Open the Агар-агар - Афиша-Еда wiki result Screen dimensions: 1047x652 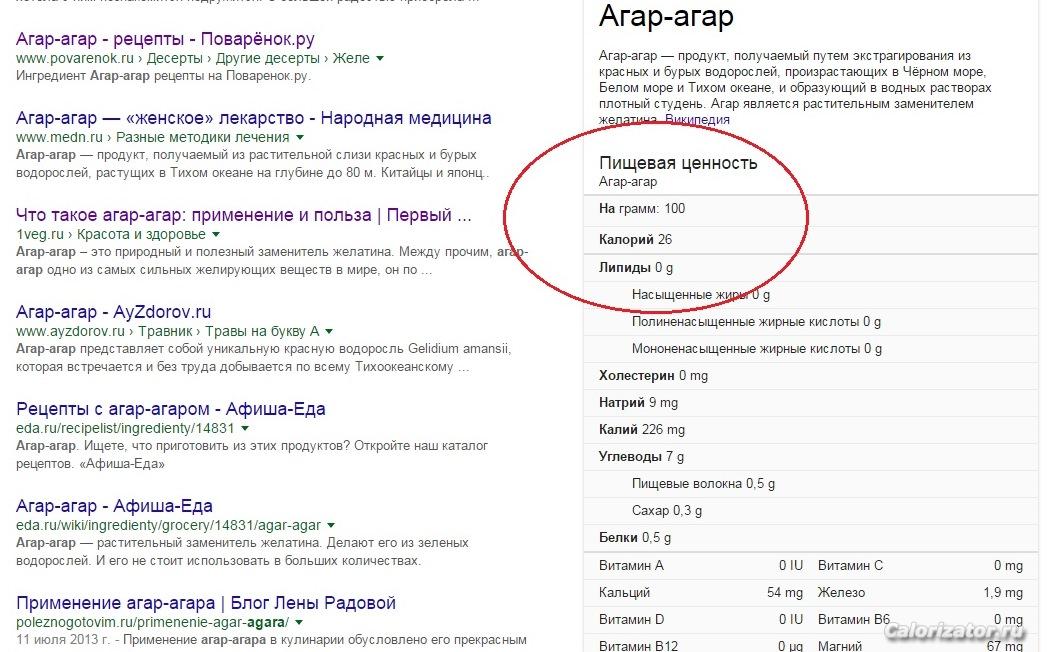point(114,506)
